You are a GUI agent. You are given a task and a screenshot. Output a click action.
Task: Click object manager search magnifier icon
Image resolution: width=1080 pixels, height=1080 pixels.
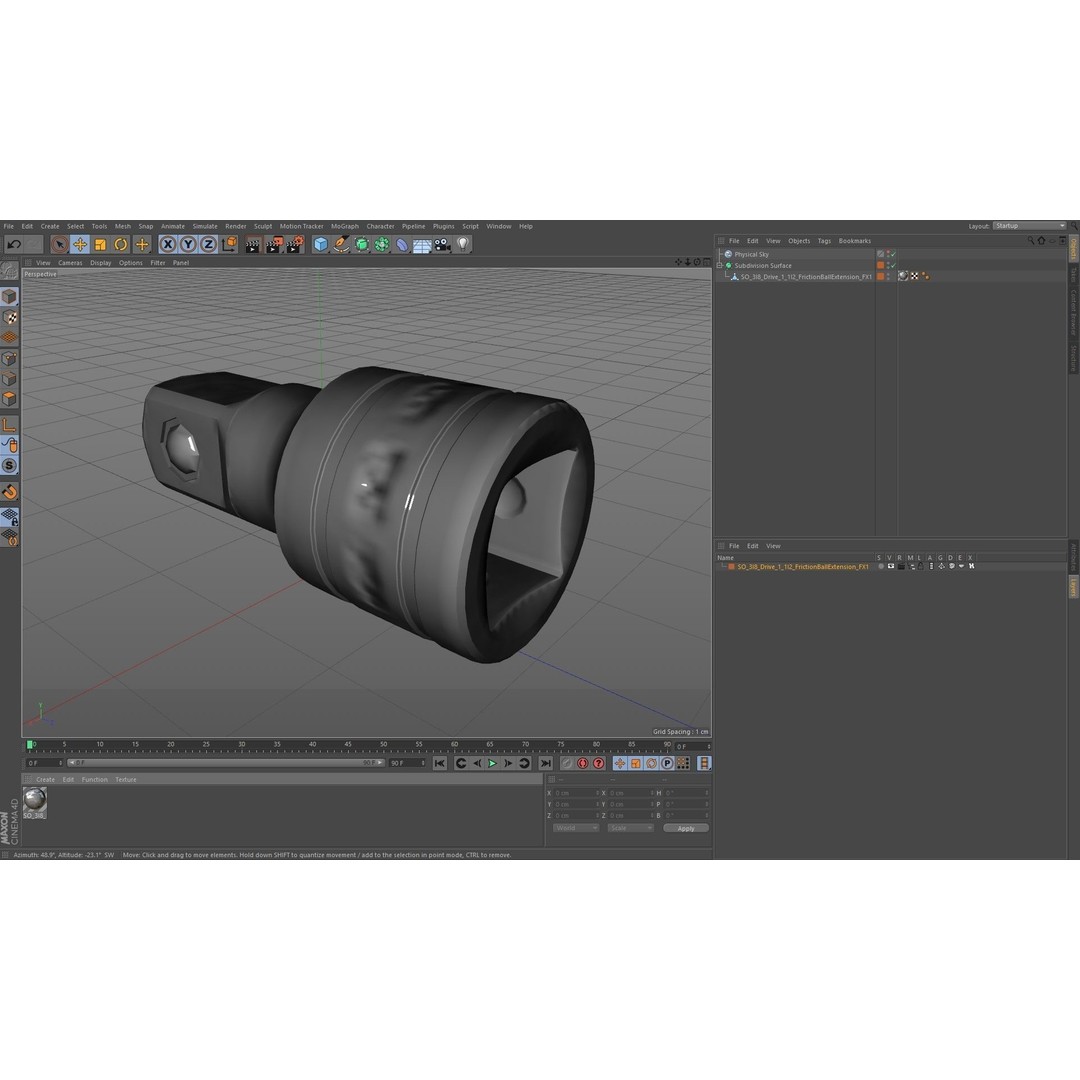pos(1031,240)
